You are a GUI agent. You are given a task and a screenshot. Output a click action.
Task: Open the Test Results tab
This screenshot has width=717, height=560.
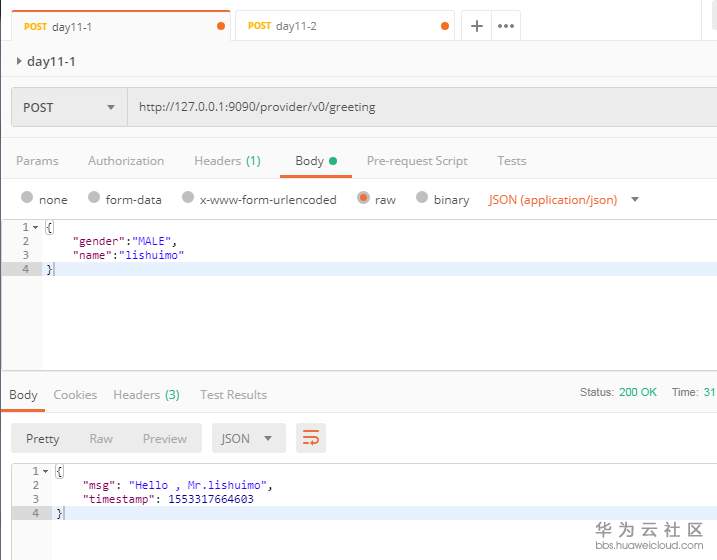click(x=233, y=395)
